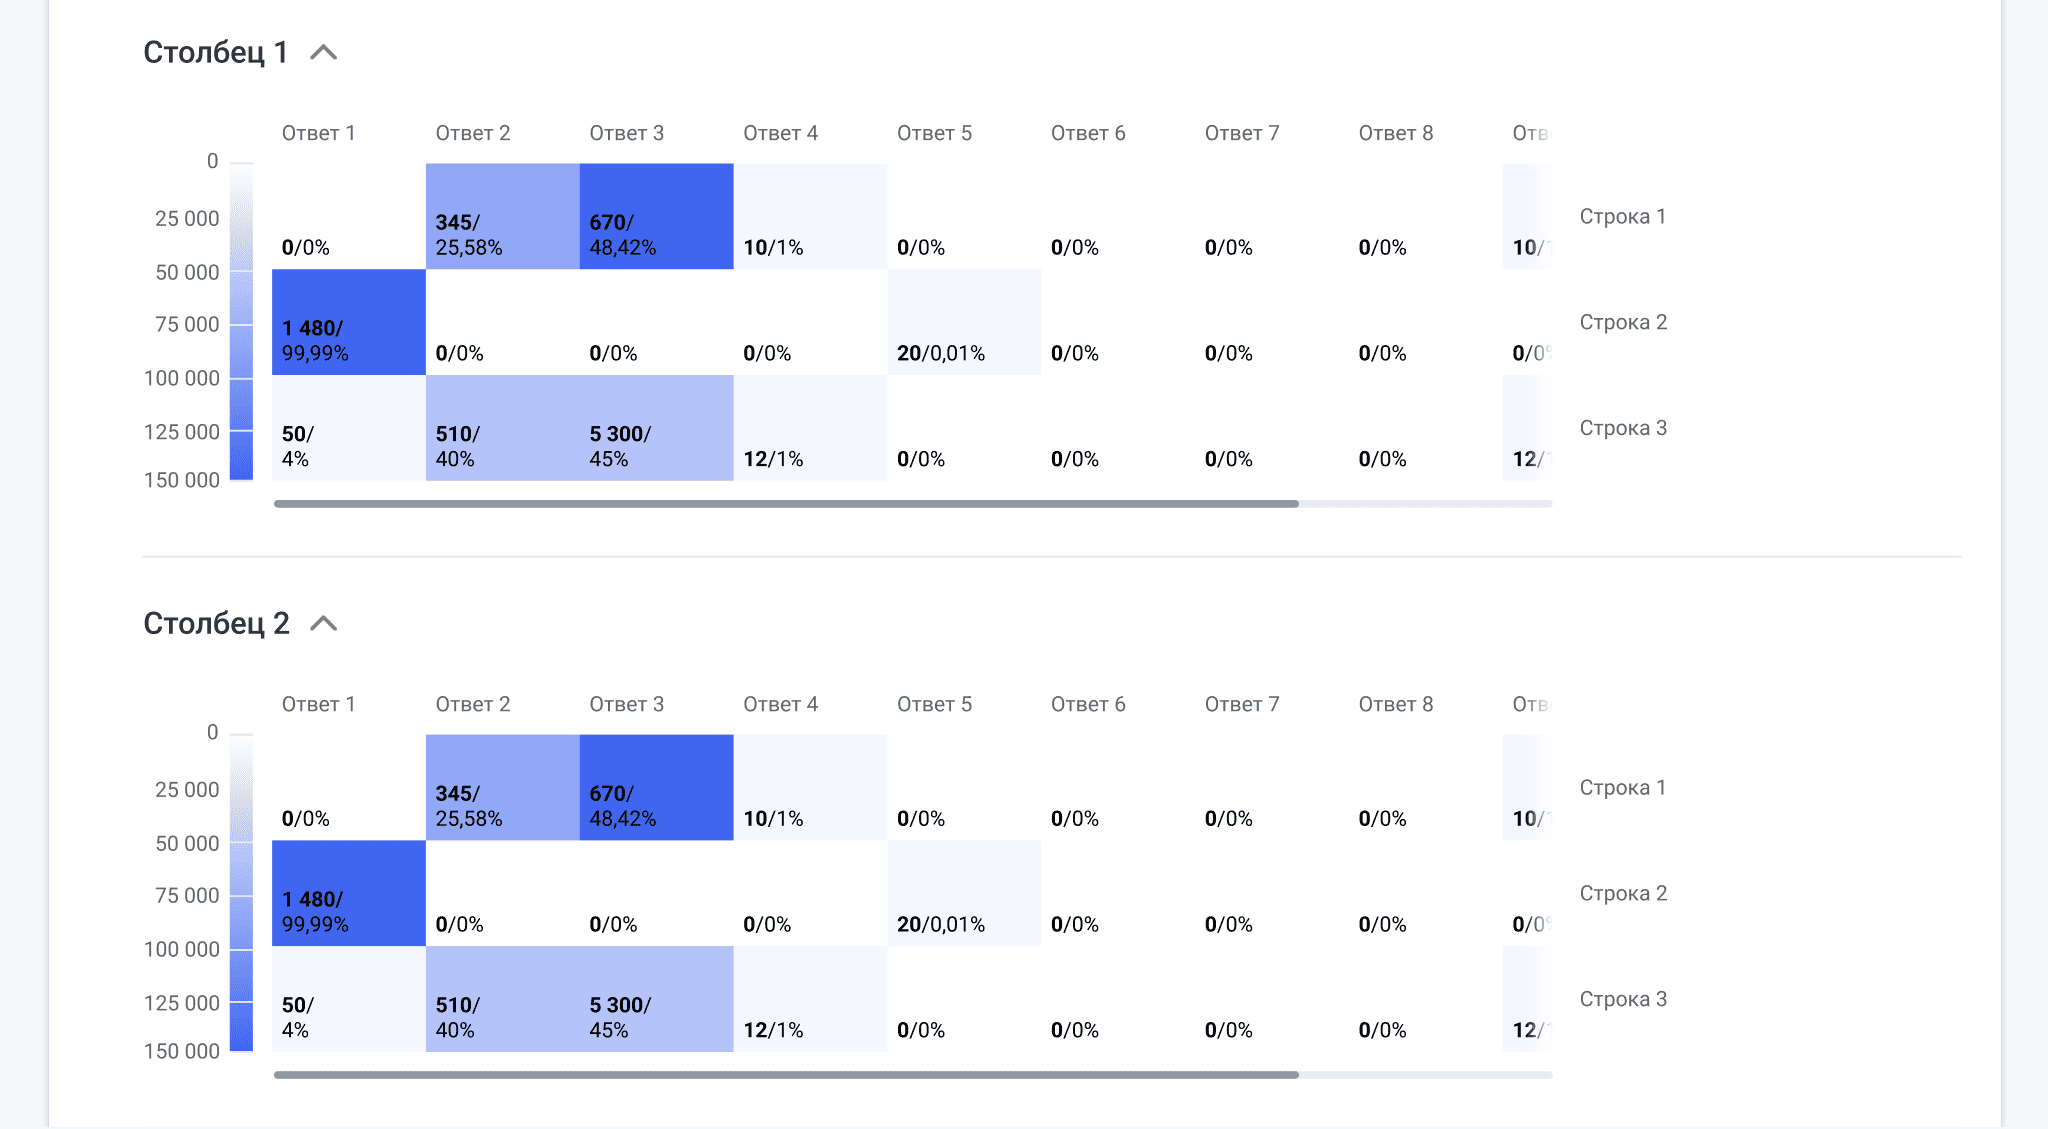Click Ответ 1 column header in Столбец 1
Image resolution: width=2048 pixels, height=1129 pixels.
pos(318,133)
